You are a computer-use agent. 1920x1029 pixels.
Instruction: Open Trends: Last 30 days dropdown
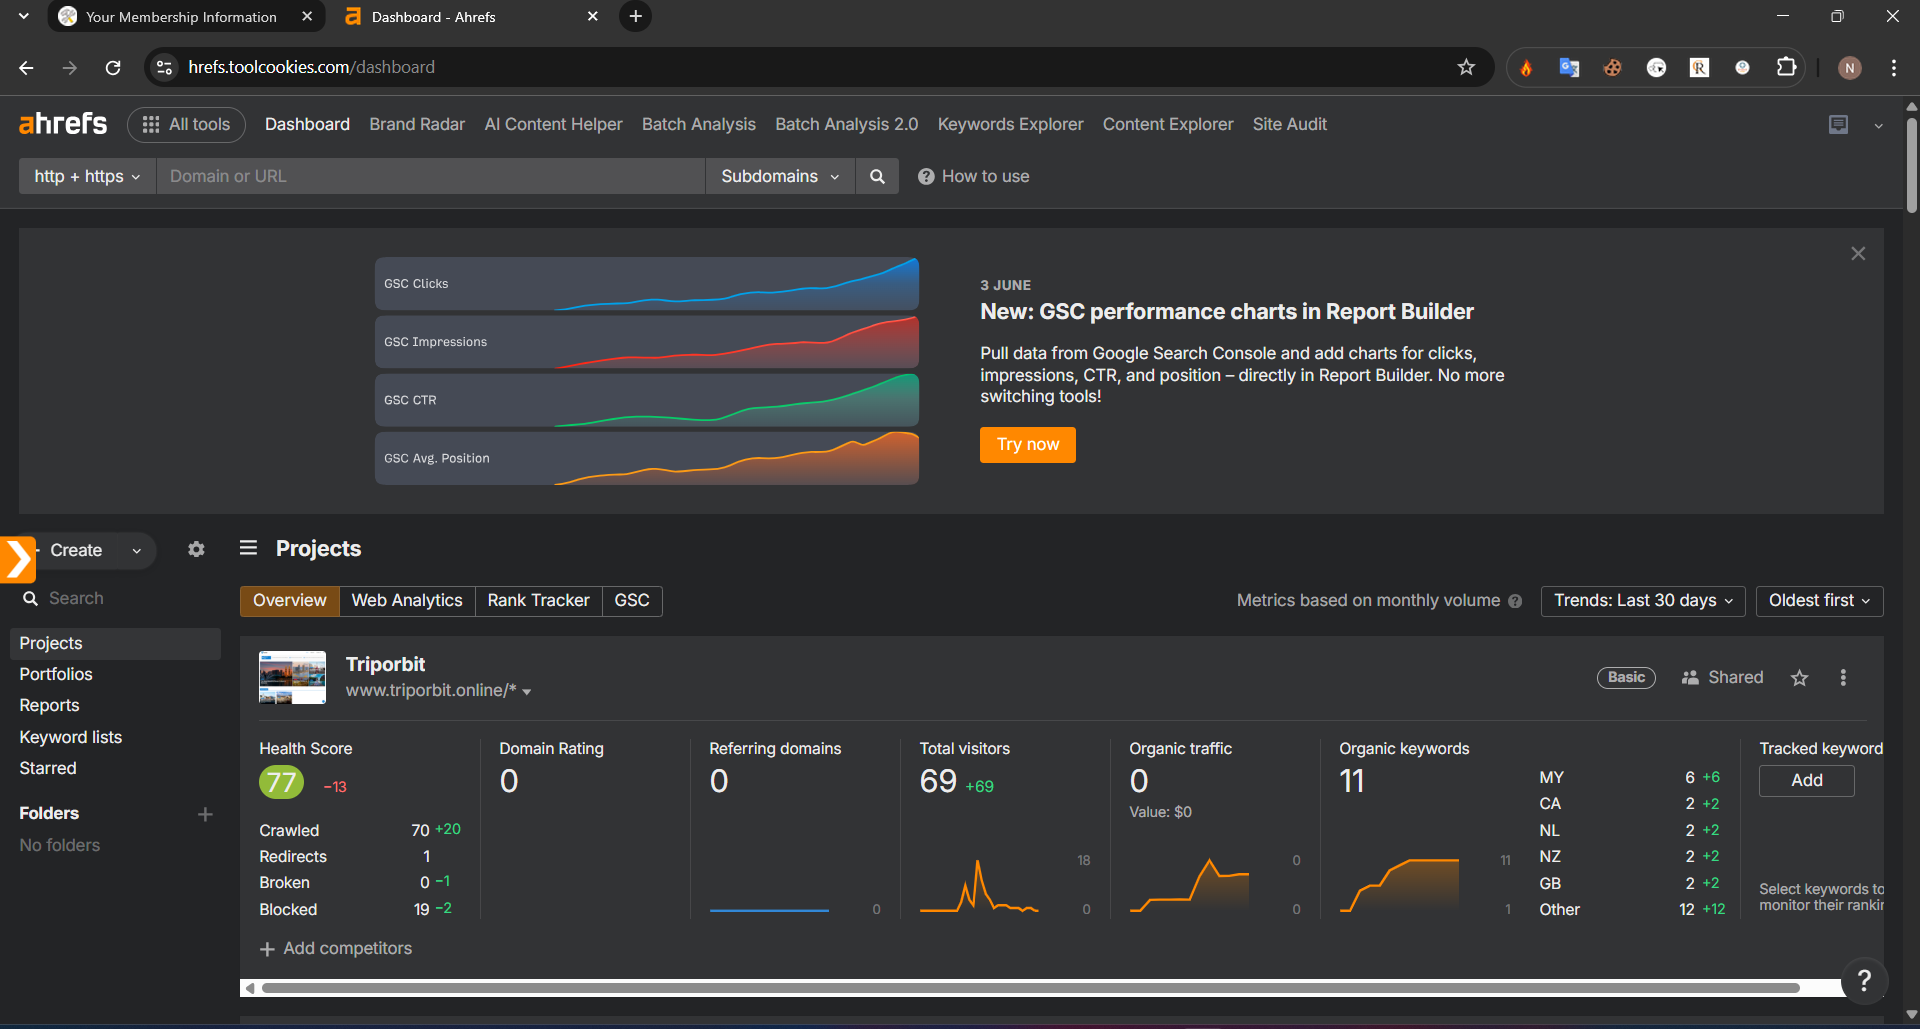tap(1643, 601)
